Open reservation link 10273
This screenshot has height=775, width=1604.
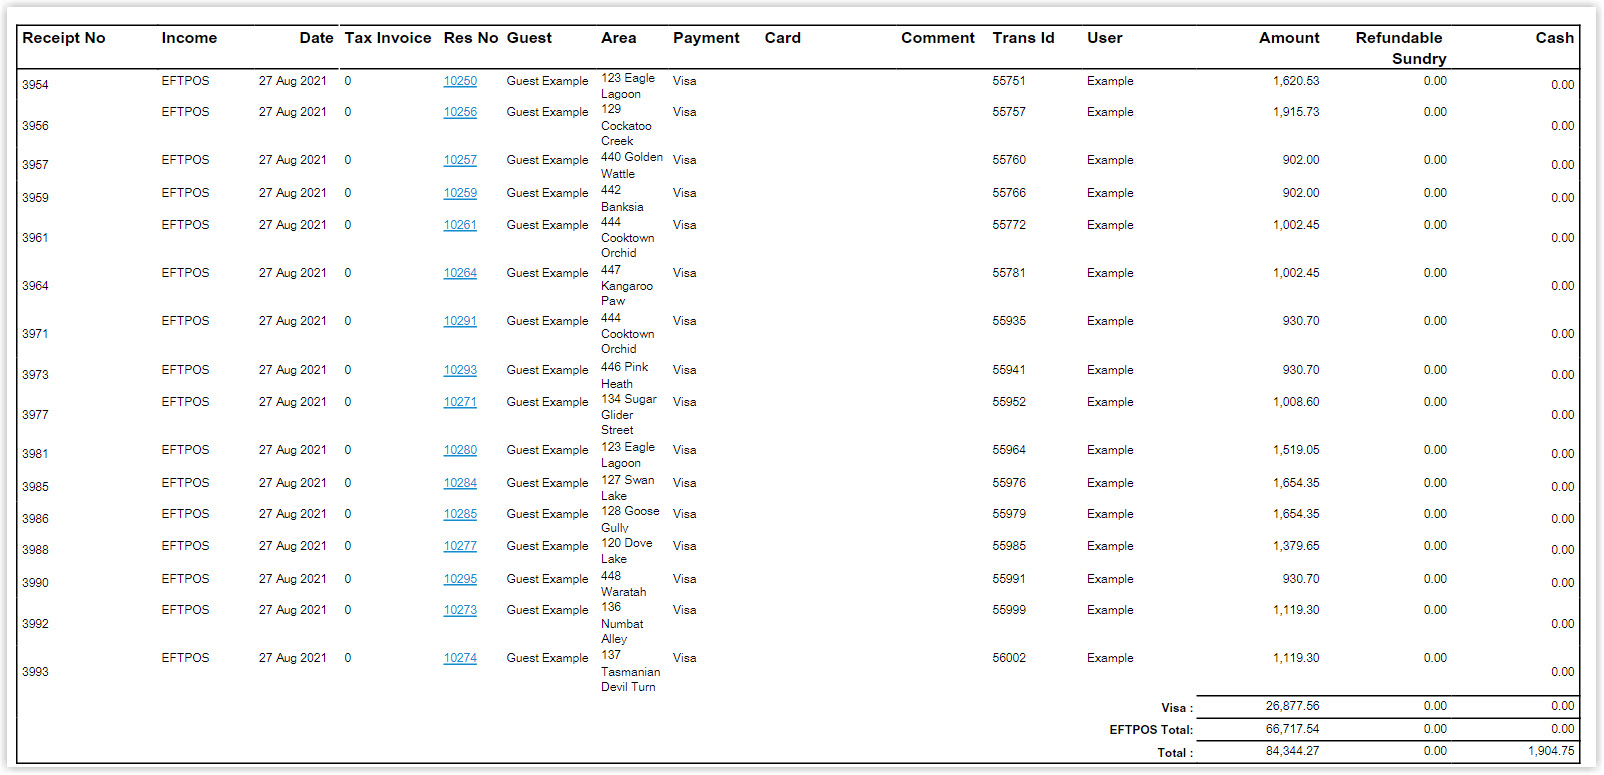[x=460, y=610]
